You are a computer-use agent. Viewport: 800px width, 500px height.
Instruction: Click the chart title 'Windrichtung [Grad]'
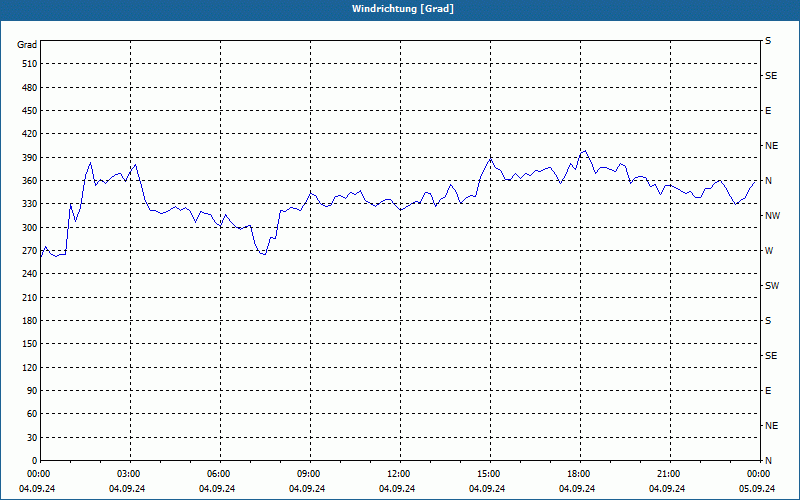403,9
